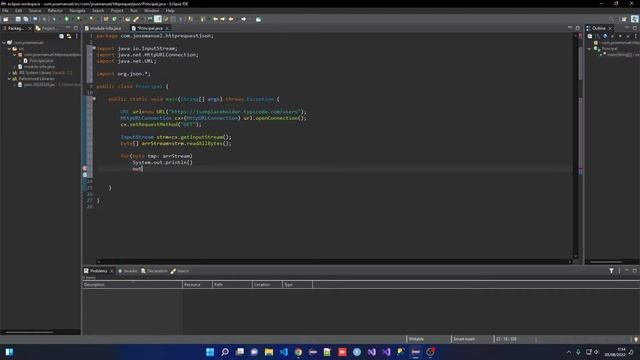The width and height of the screenshot is (640, 360).
Task: Collapse the Referenced Libraries node
Action: point(9,79)
